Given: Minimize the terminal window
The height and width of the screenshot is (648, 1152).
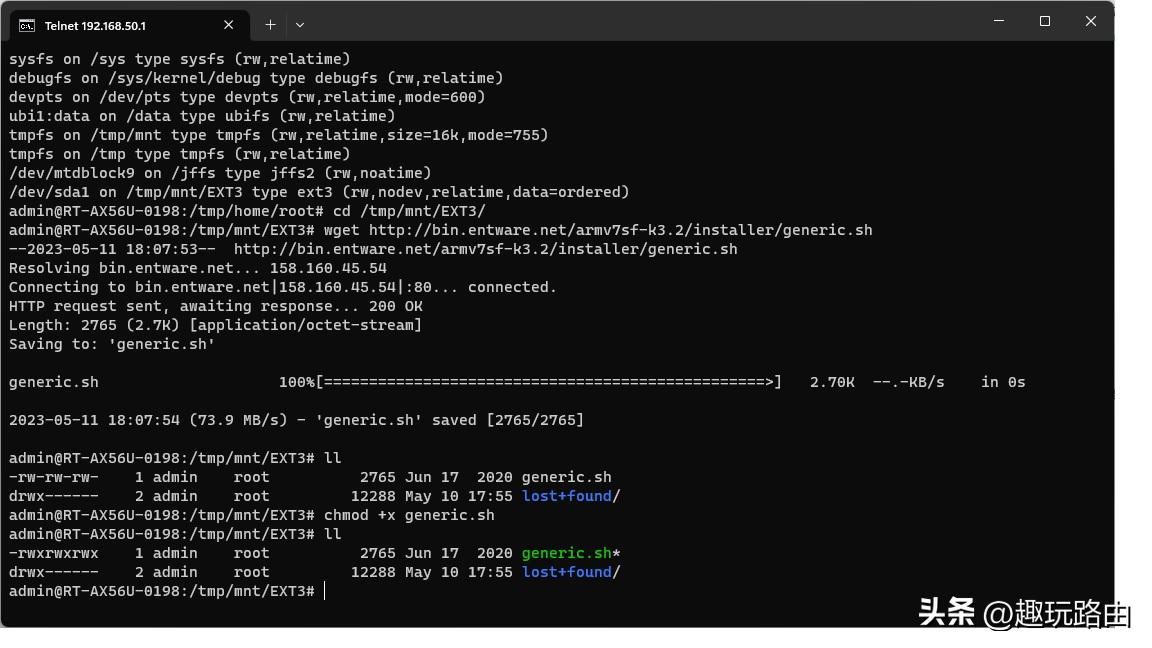Looking at the screenshot, I should coord(999,21).
